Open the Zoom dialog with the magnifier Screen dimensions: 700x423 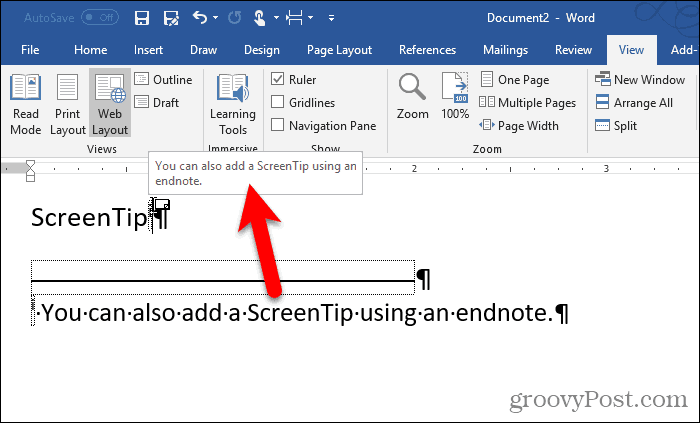click(x=412, y=96)
